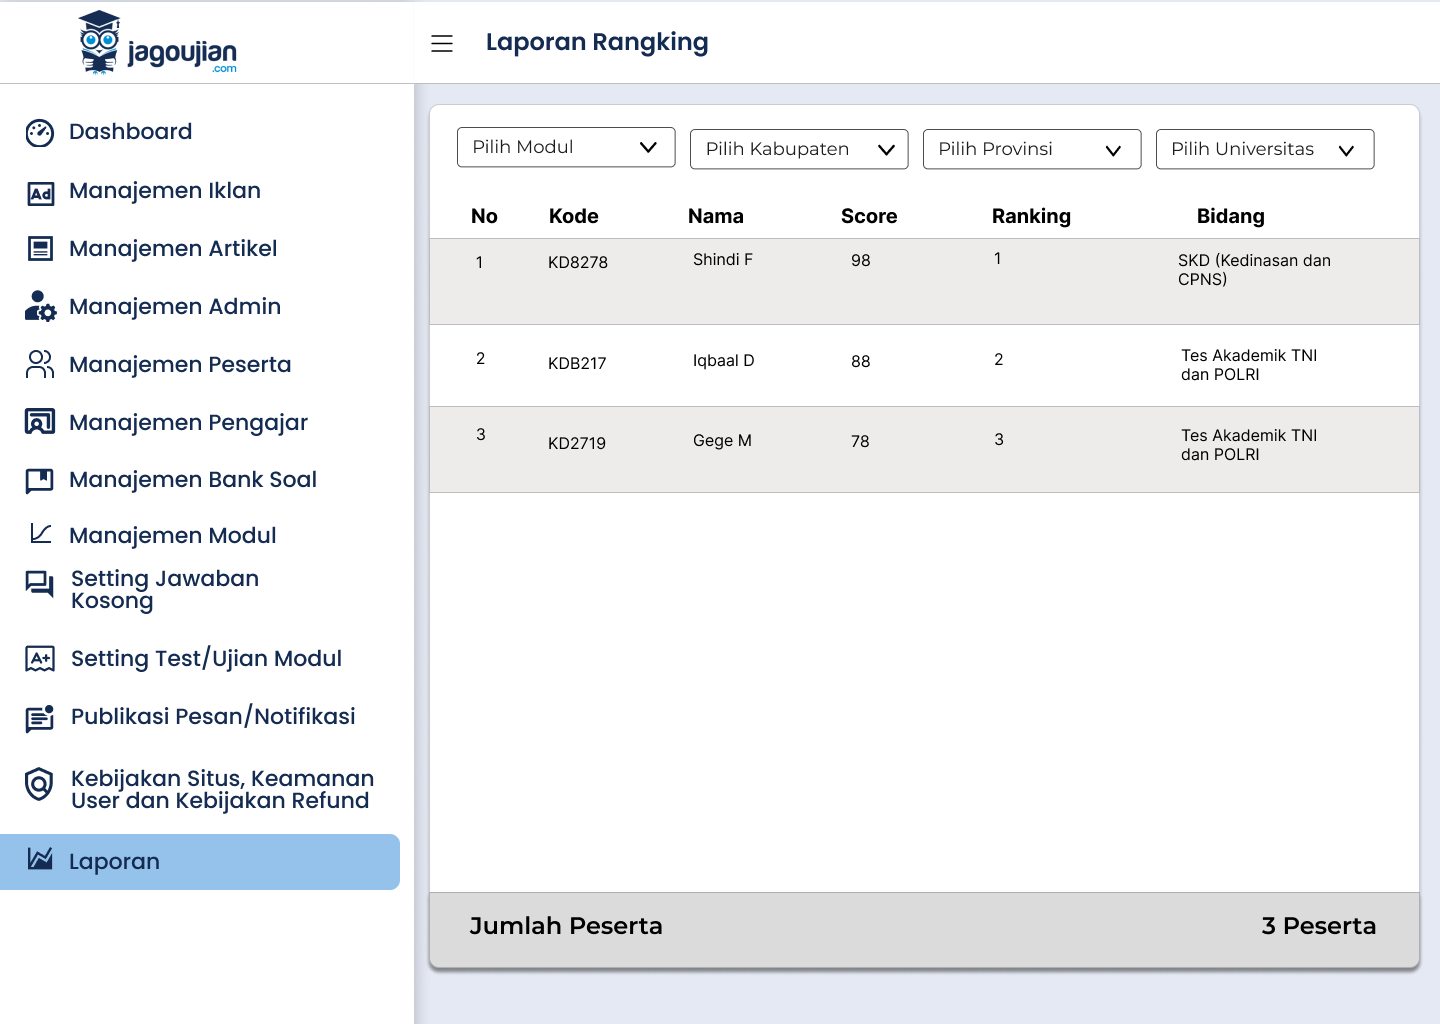Click the code KD2719
This screenshot has height=1024, width=1440.
point(577,443)
